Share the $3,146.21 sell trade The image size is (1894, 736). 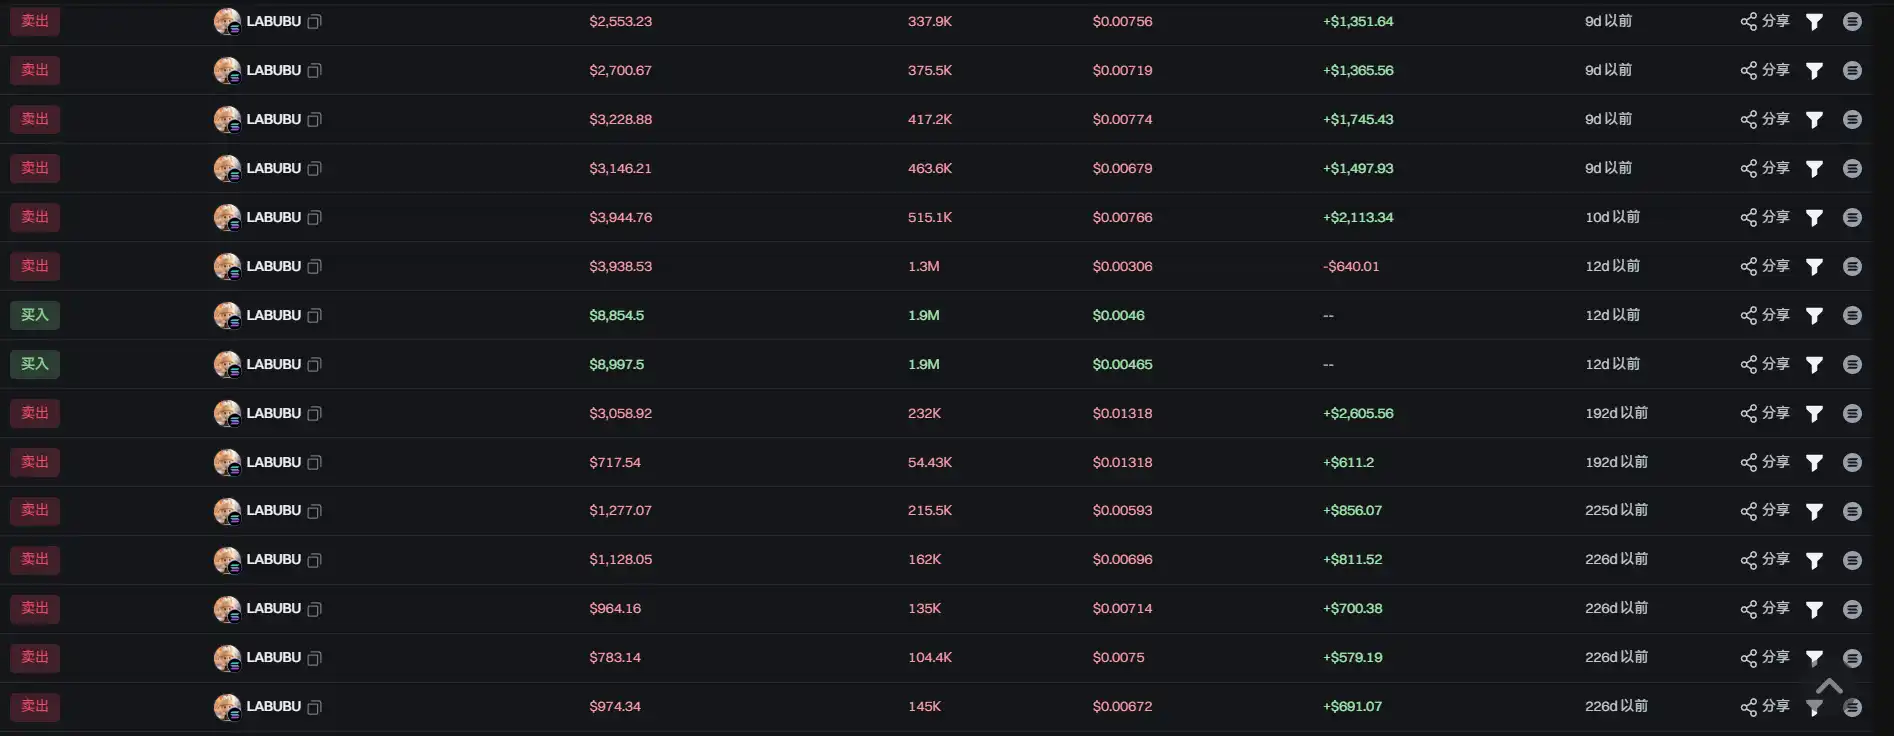coord(1765,168)
